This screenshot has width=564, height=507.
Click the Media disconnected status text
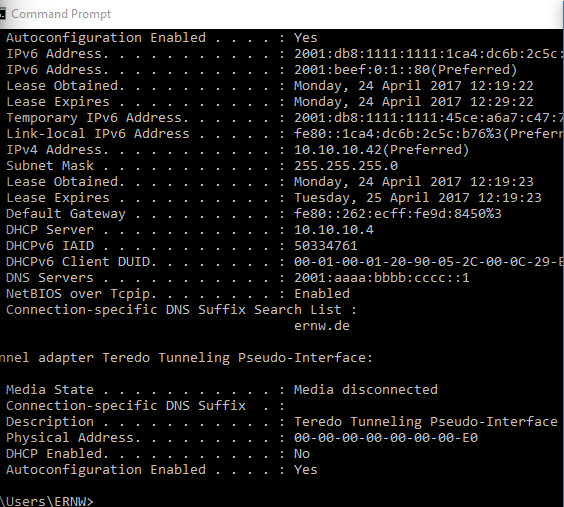(366, 389)
